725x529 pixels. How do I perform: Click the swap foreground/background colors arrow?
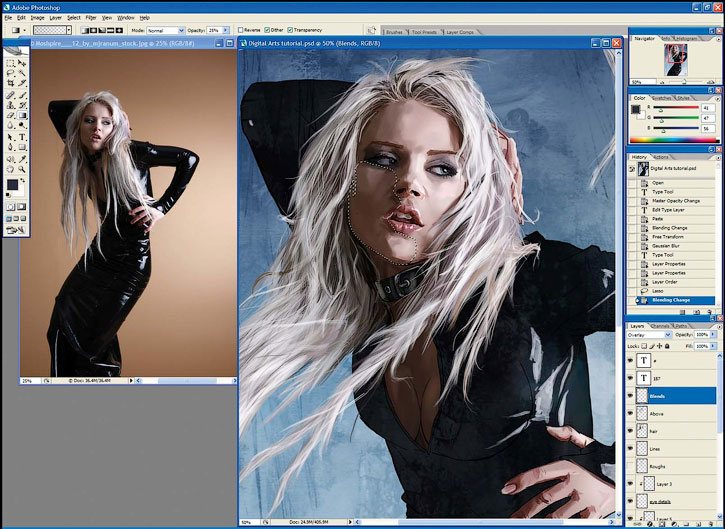(x=23, y=180)
